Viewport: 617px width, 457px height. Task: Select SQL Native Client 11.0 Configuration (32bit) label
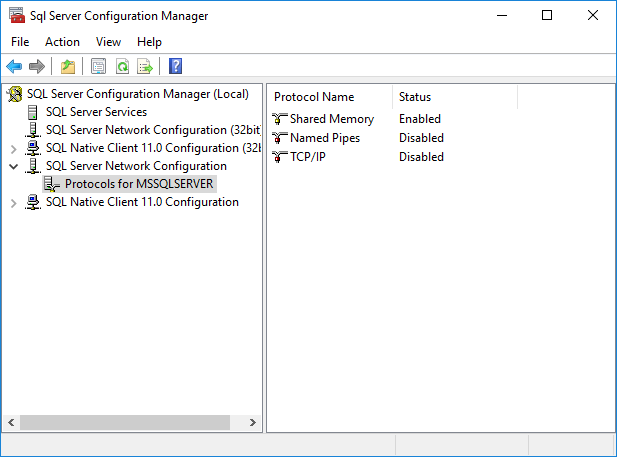[x=153, y=148]
